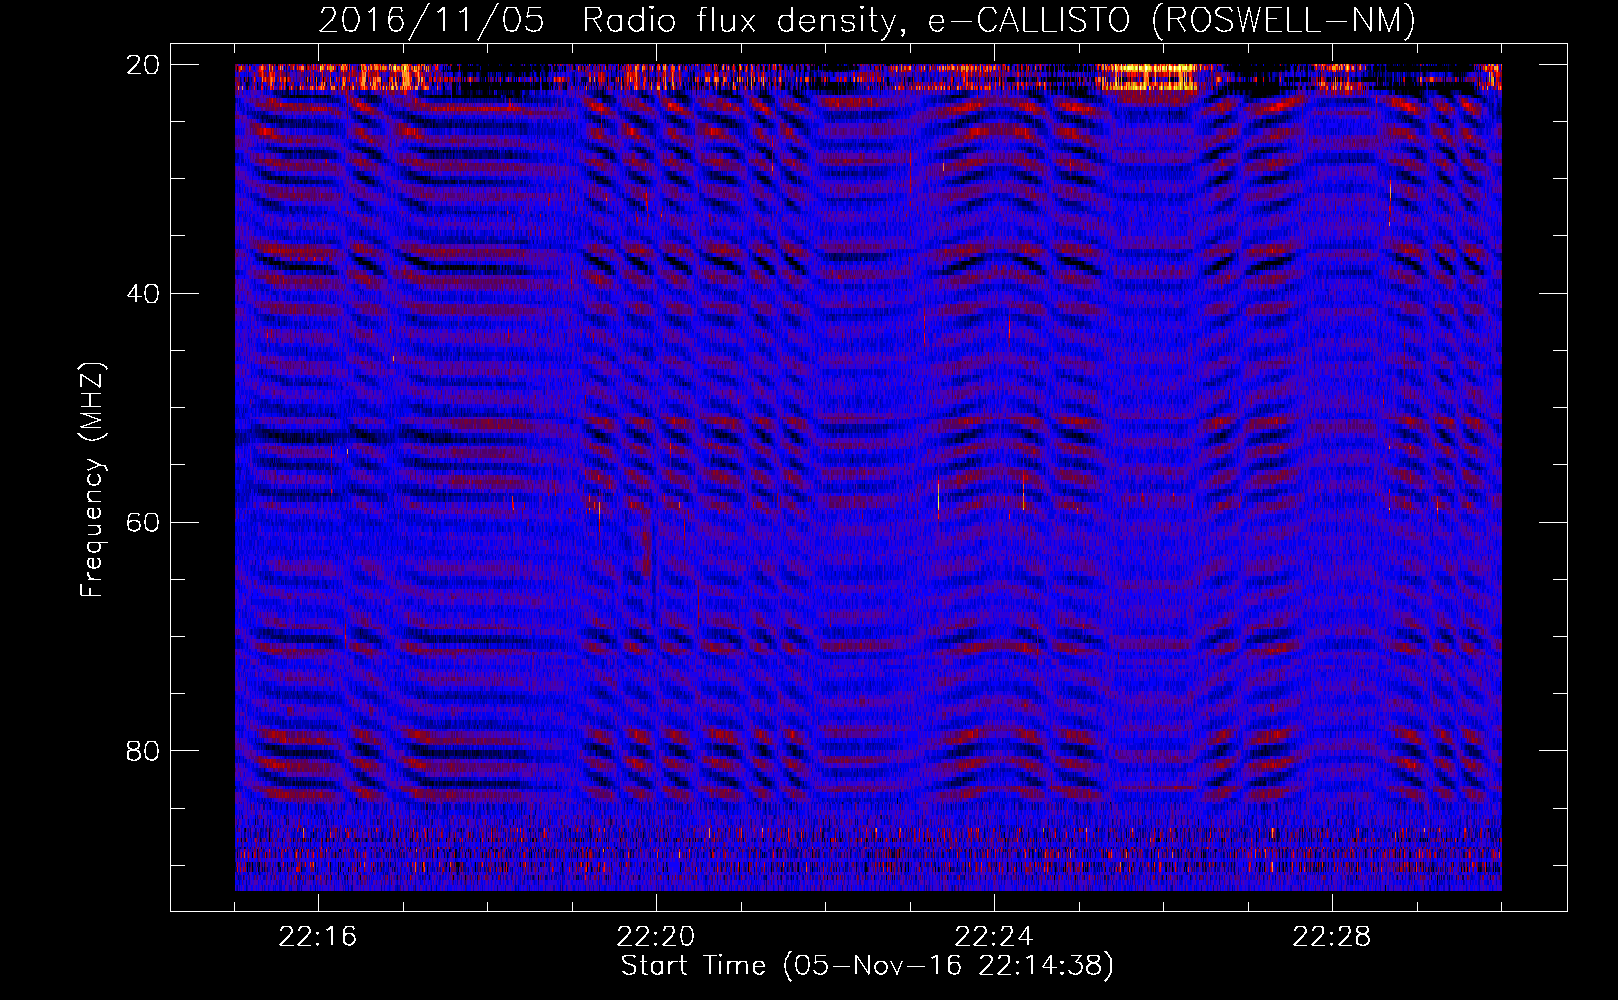Click the 22:28 time tick label

(1332, 937)
